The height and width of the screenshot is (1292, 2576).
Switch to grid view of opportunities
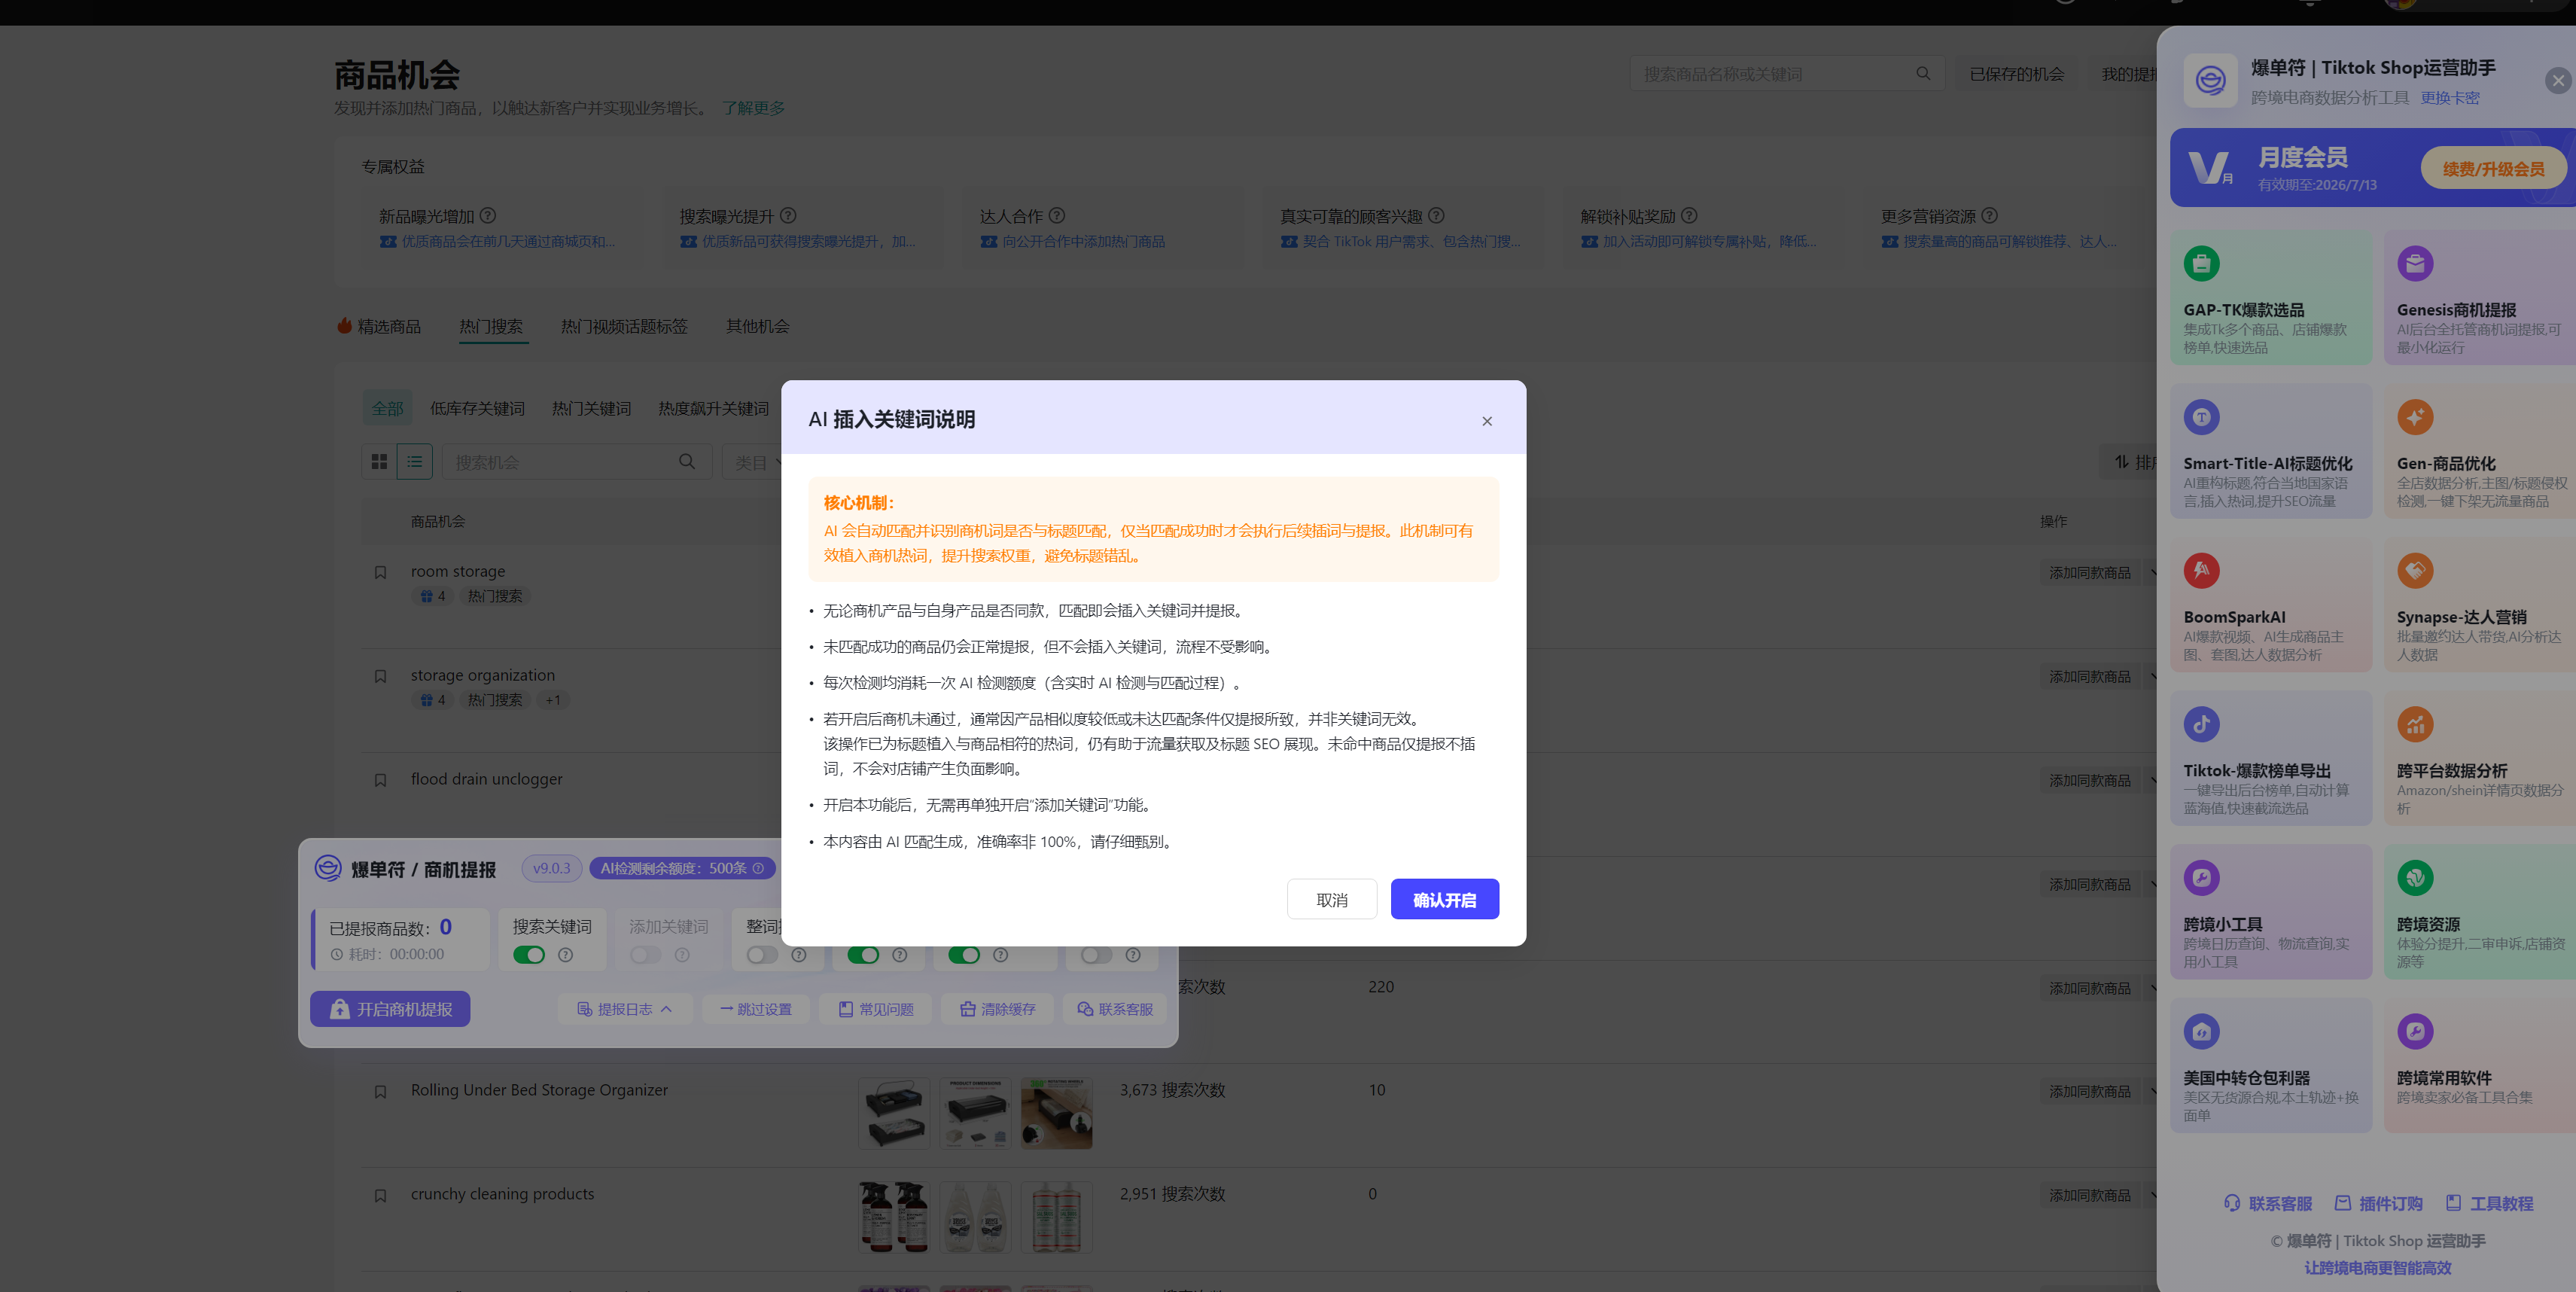coord(379,462)
